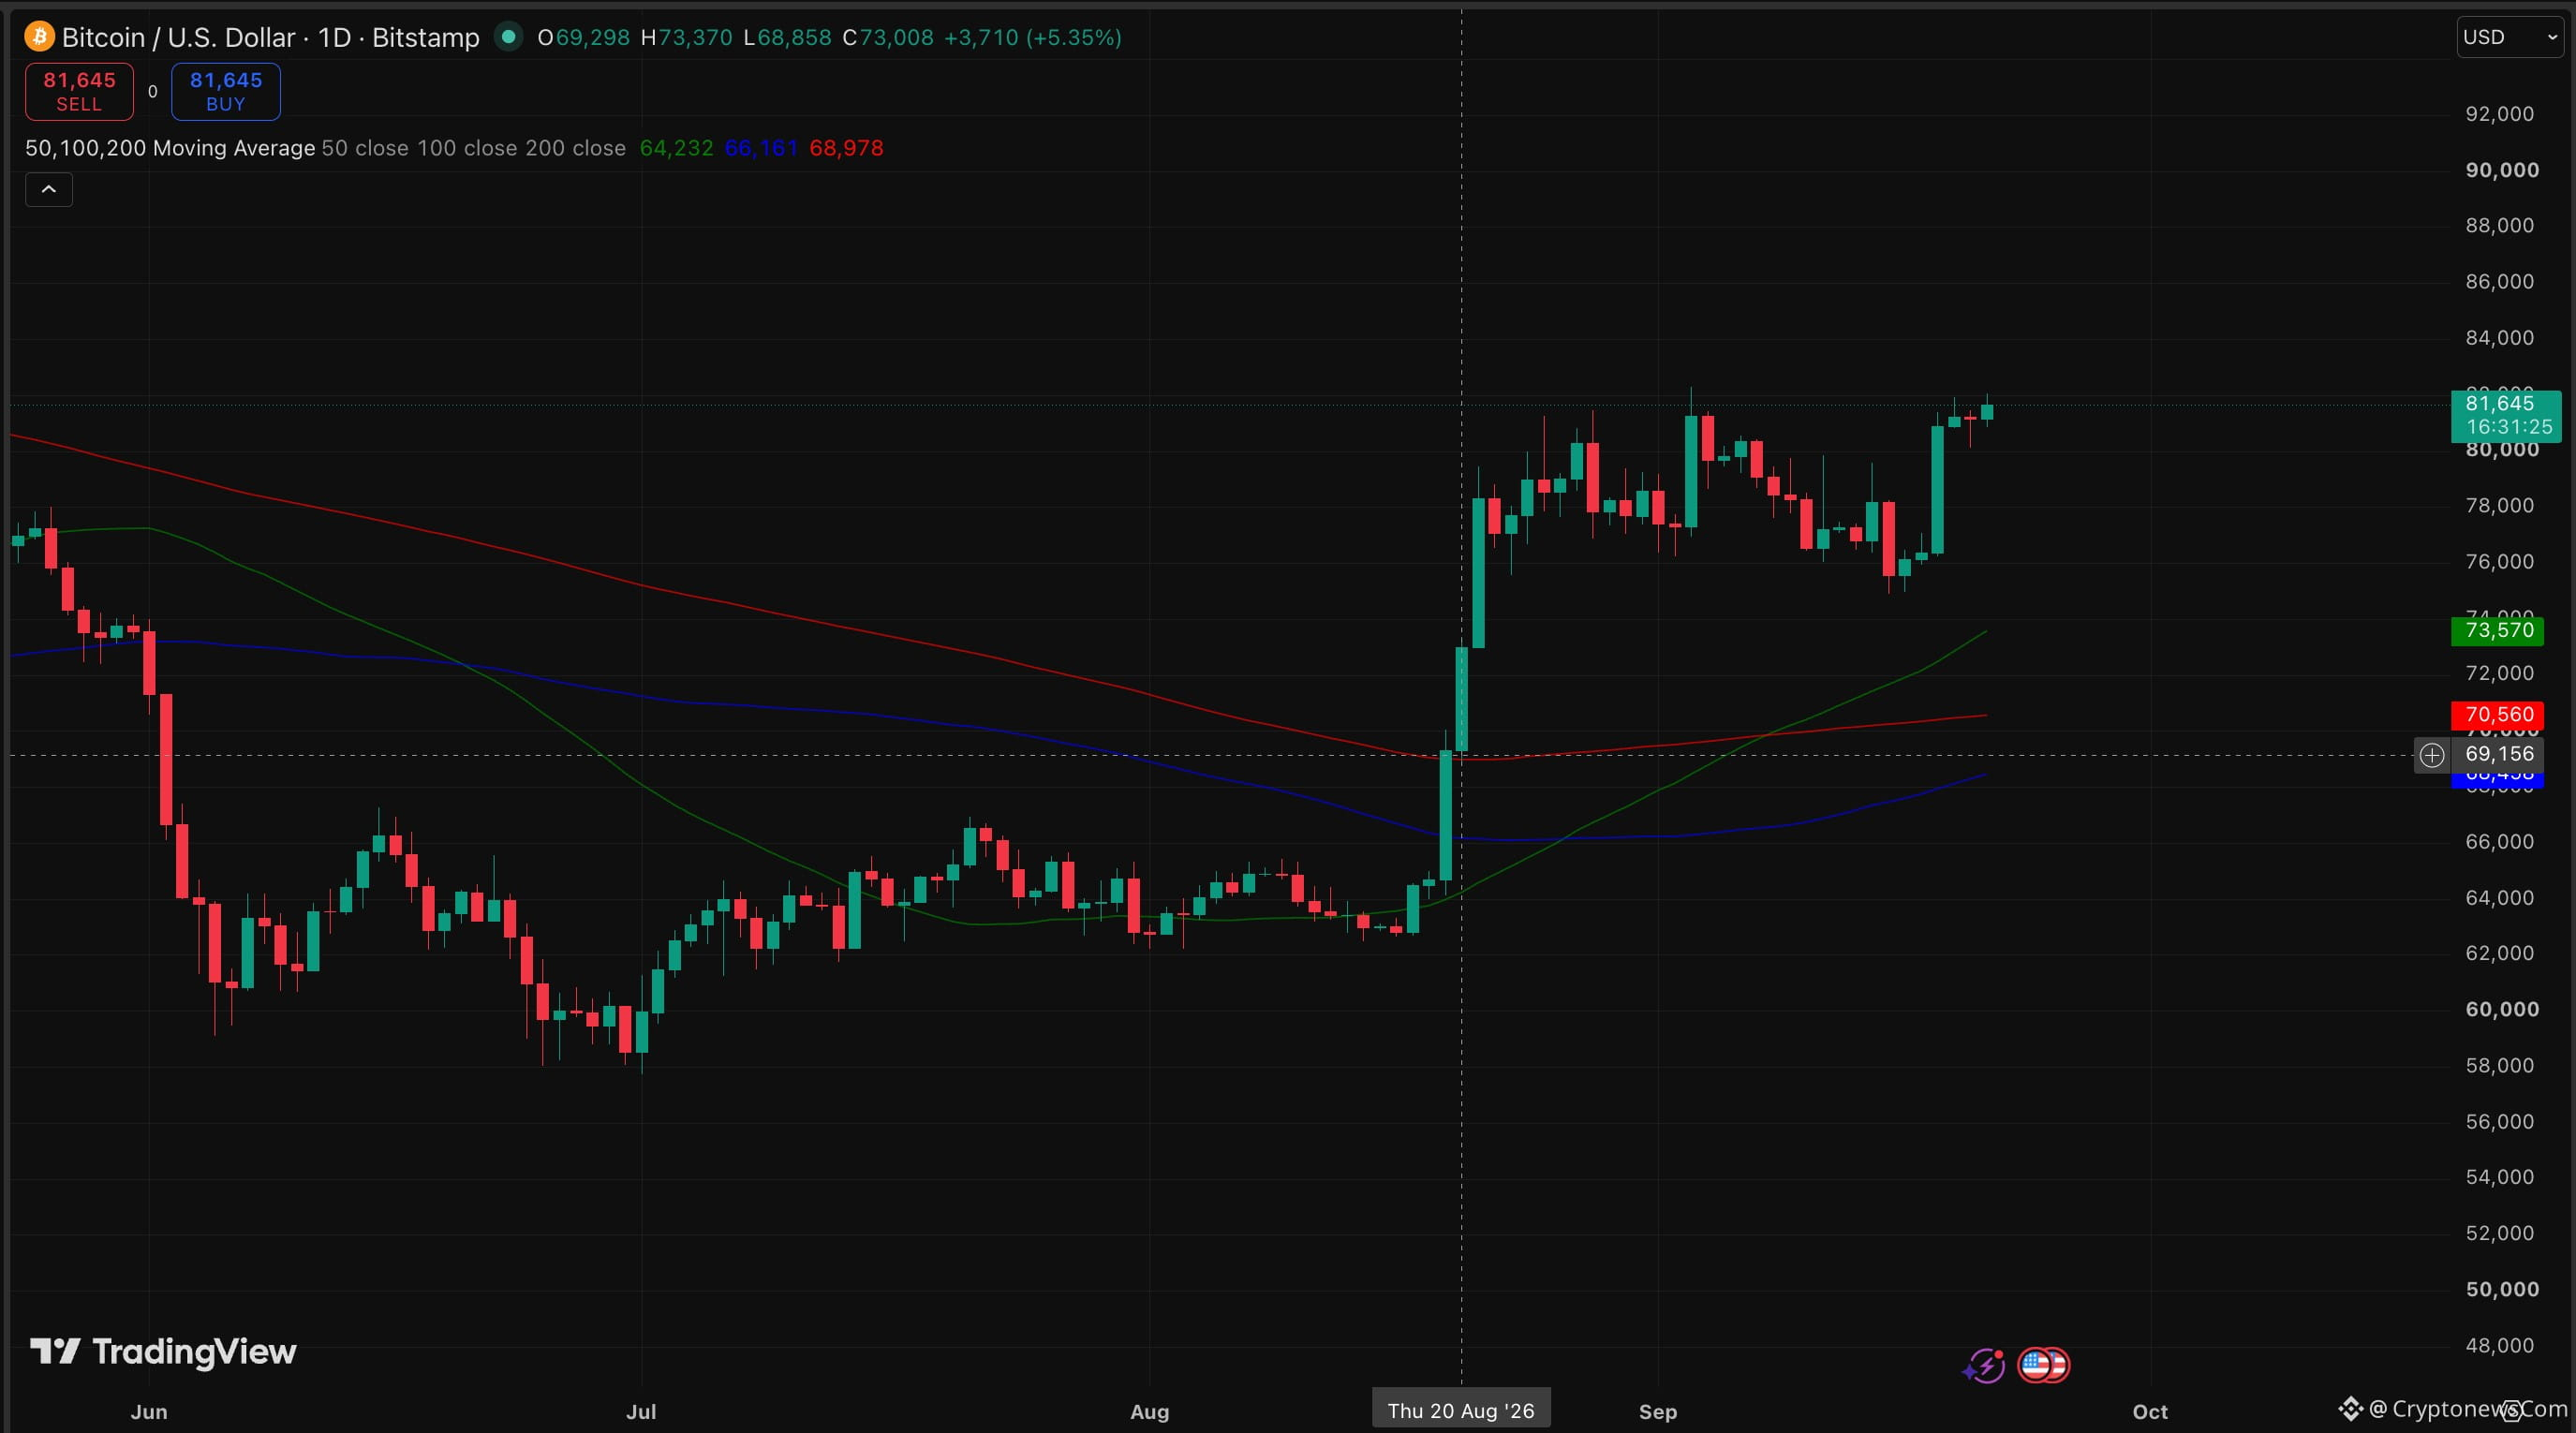Click the spread value 0 between Sell and Buy
2576x1433 pixels.
click(x=153, y=91)
